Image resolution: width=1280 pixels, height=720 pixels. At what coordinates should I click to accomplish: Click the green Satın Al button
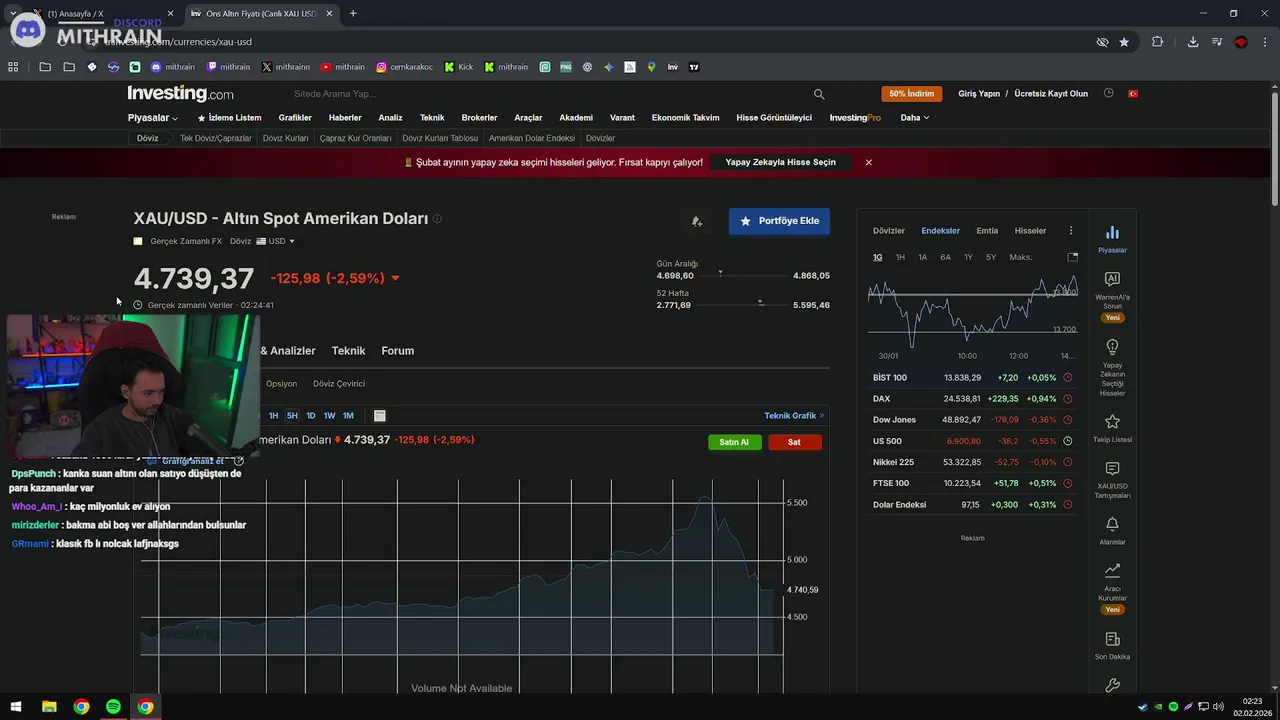tap(734, 442)
